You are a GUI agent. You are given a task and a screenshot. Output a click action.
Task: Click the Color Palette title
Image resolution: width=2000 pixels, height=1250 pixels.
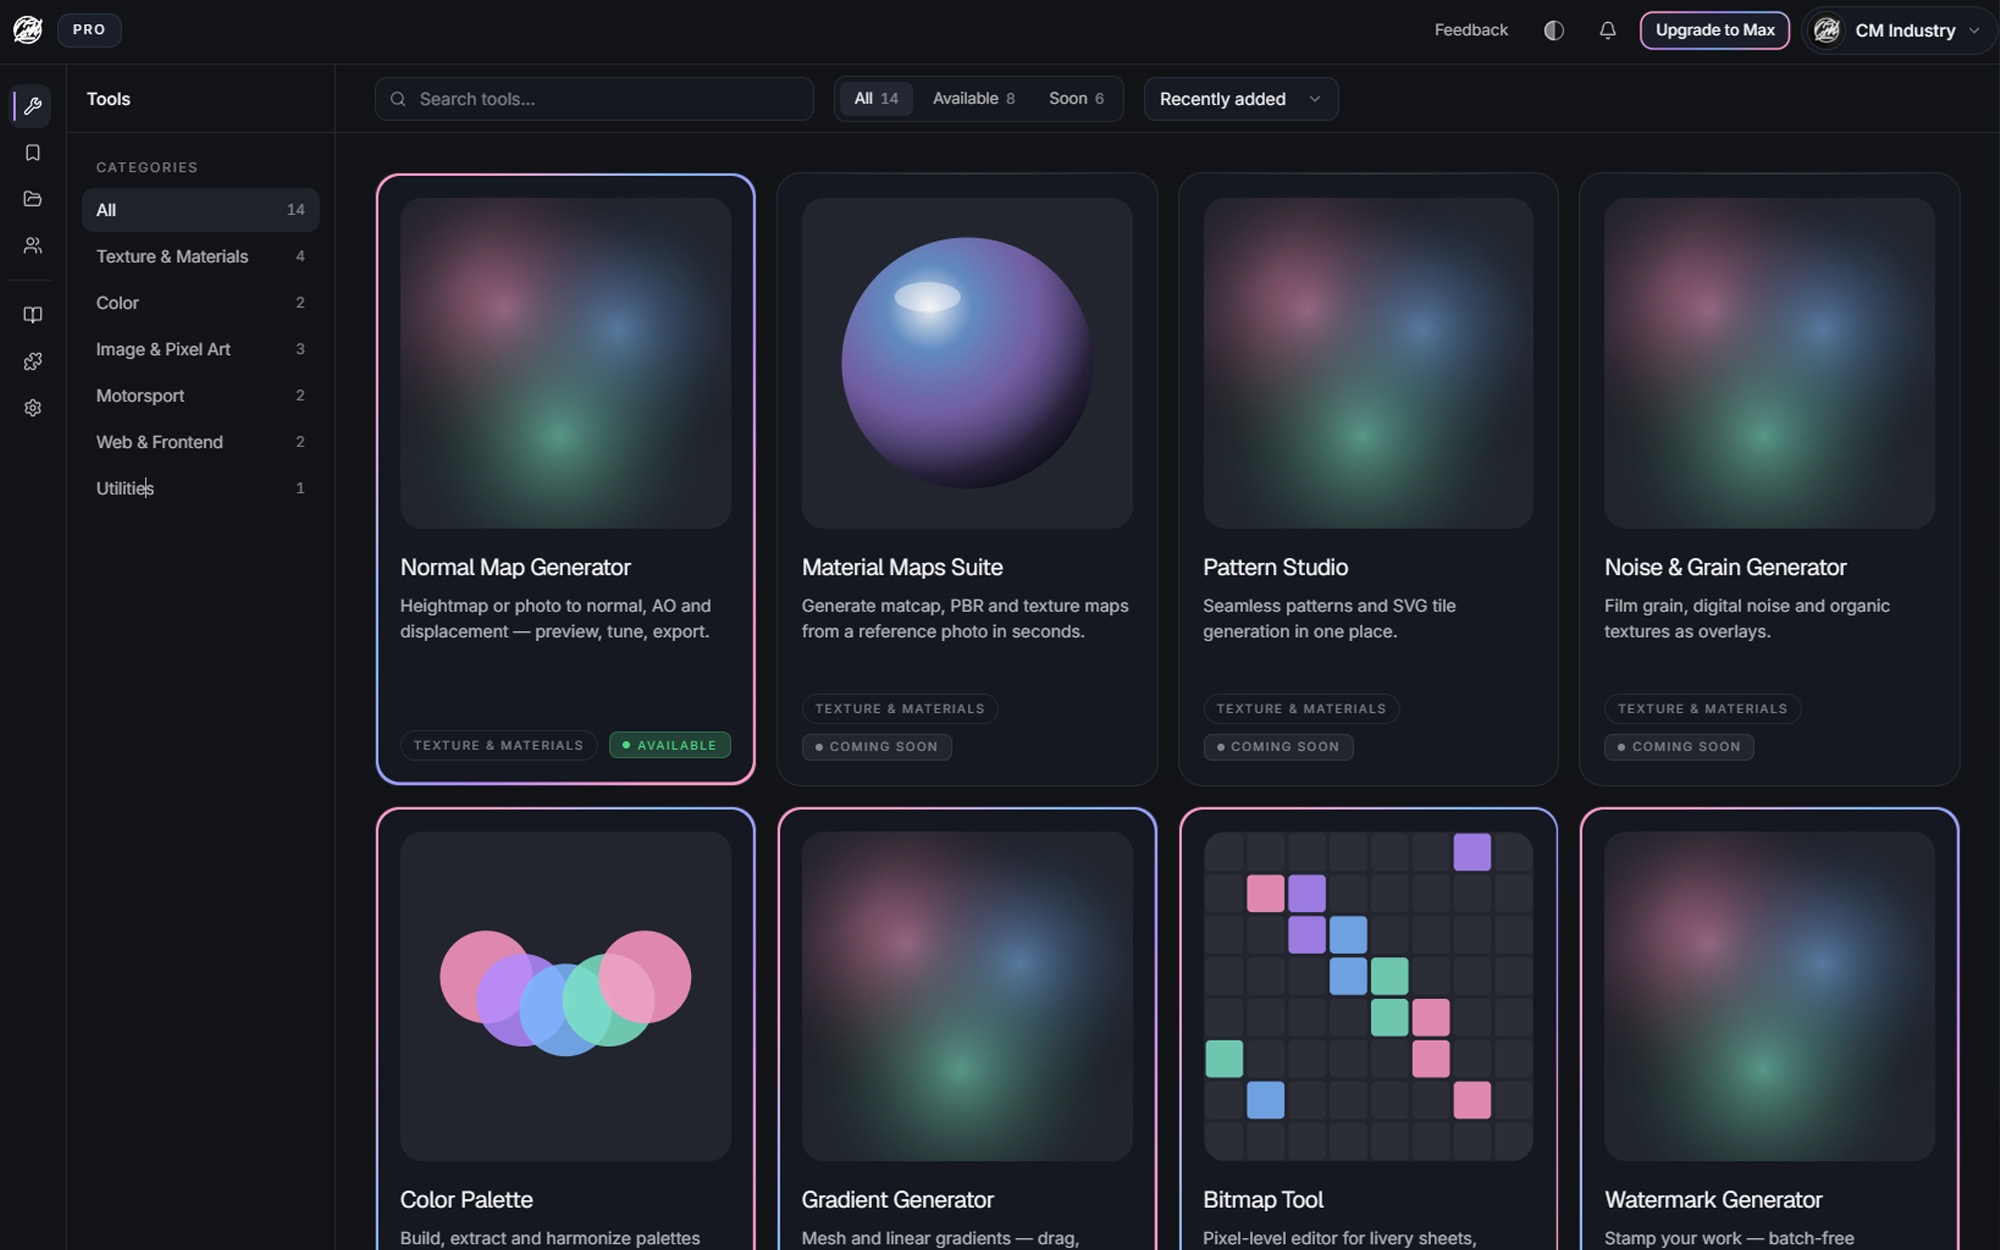tap(466, 1200)
